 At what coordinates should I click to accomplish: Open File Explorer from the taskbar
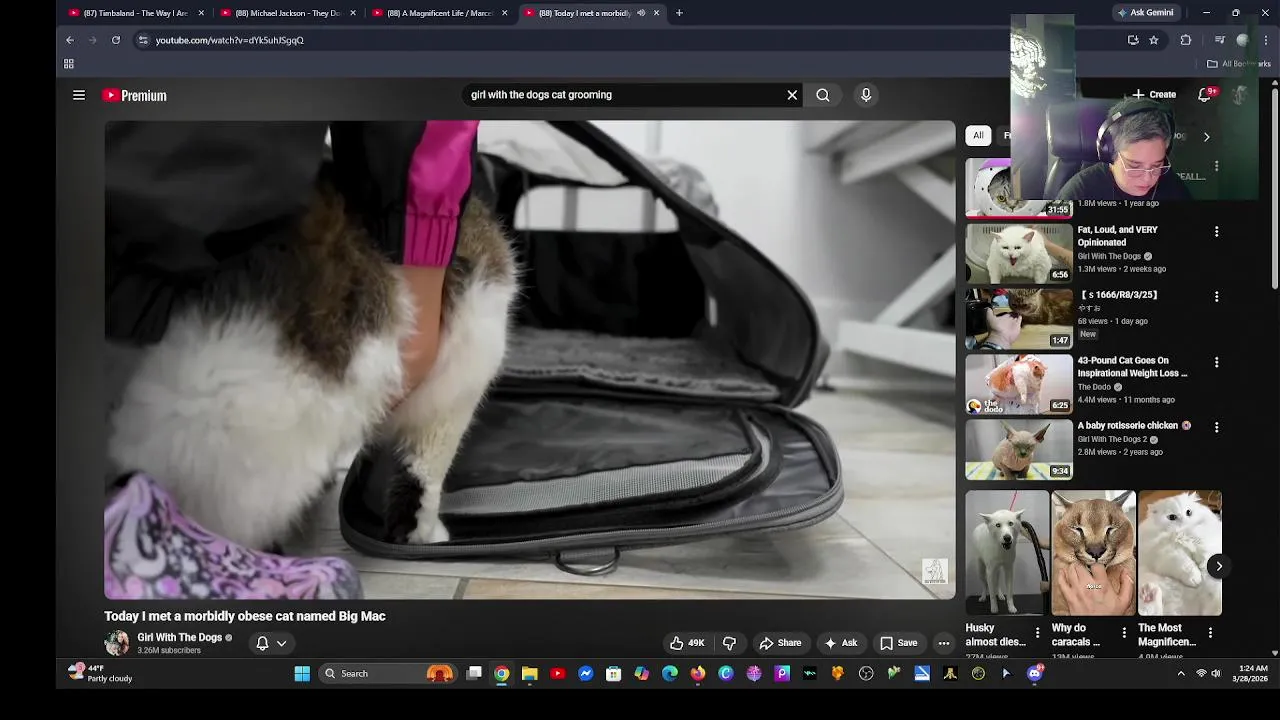point(530,674)
